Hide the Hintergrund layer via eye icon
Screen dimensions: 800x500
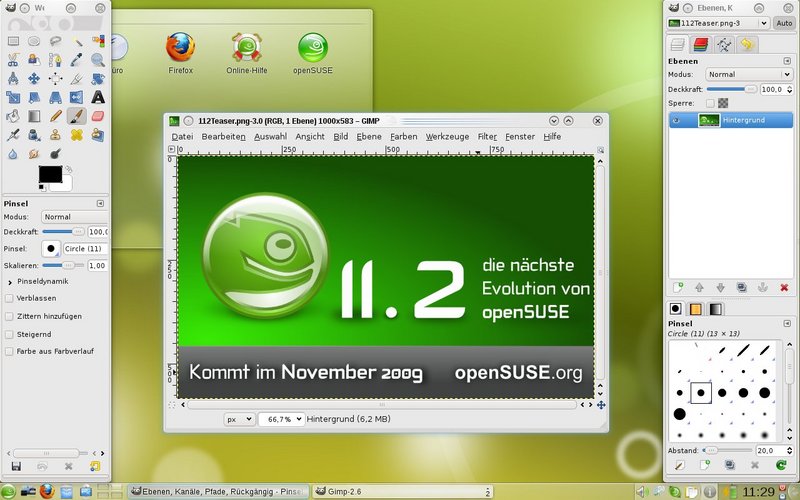677,120
